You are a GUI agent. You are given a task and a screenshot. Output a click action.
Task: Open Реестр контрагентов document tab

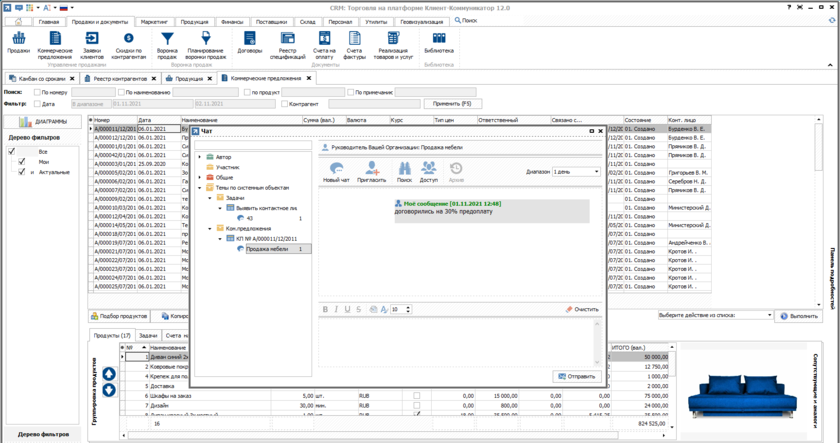[120, 78]
